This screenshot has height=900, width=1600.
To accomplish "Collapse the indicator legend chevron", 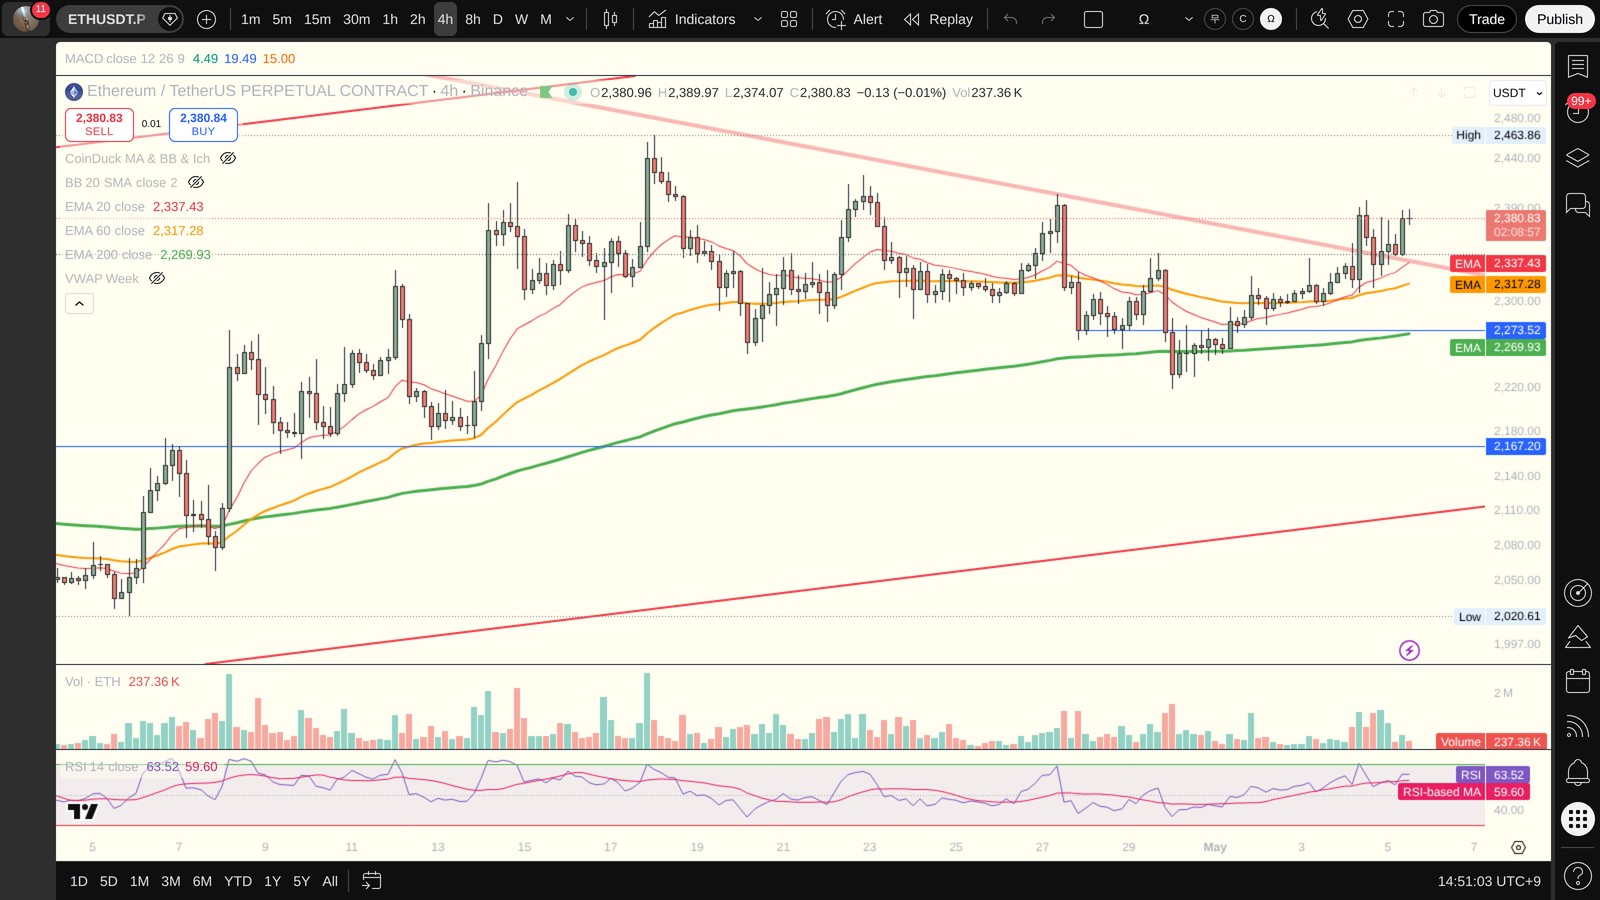I will [x=79, y=303].
